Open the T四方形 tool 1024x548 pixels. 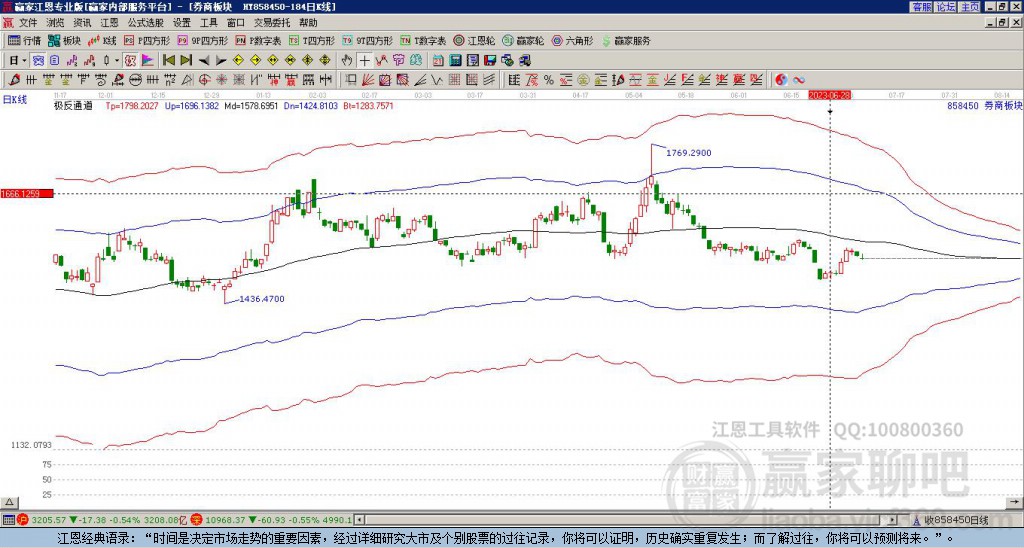point(312,40)
